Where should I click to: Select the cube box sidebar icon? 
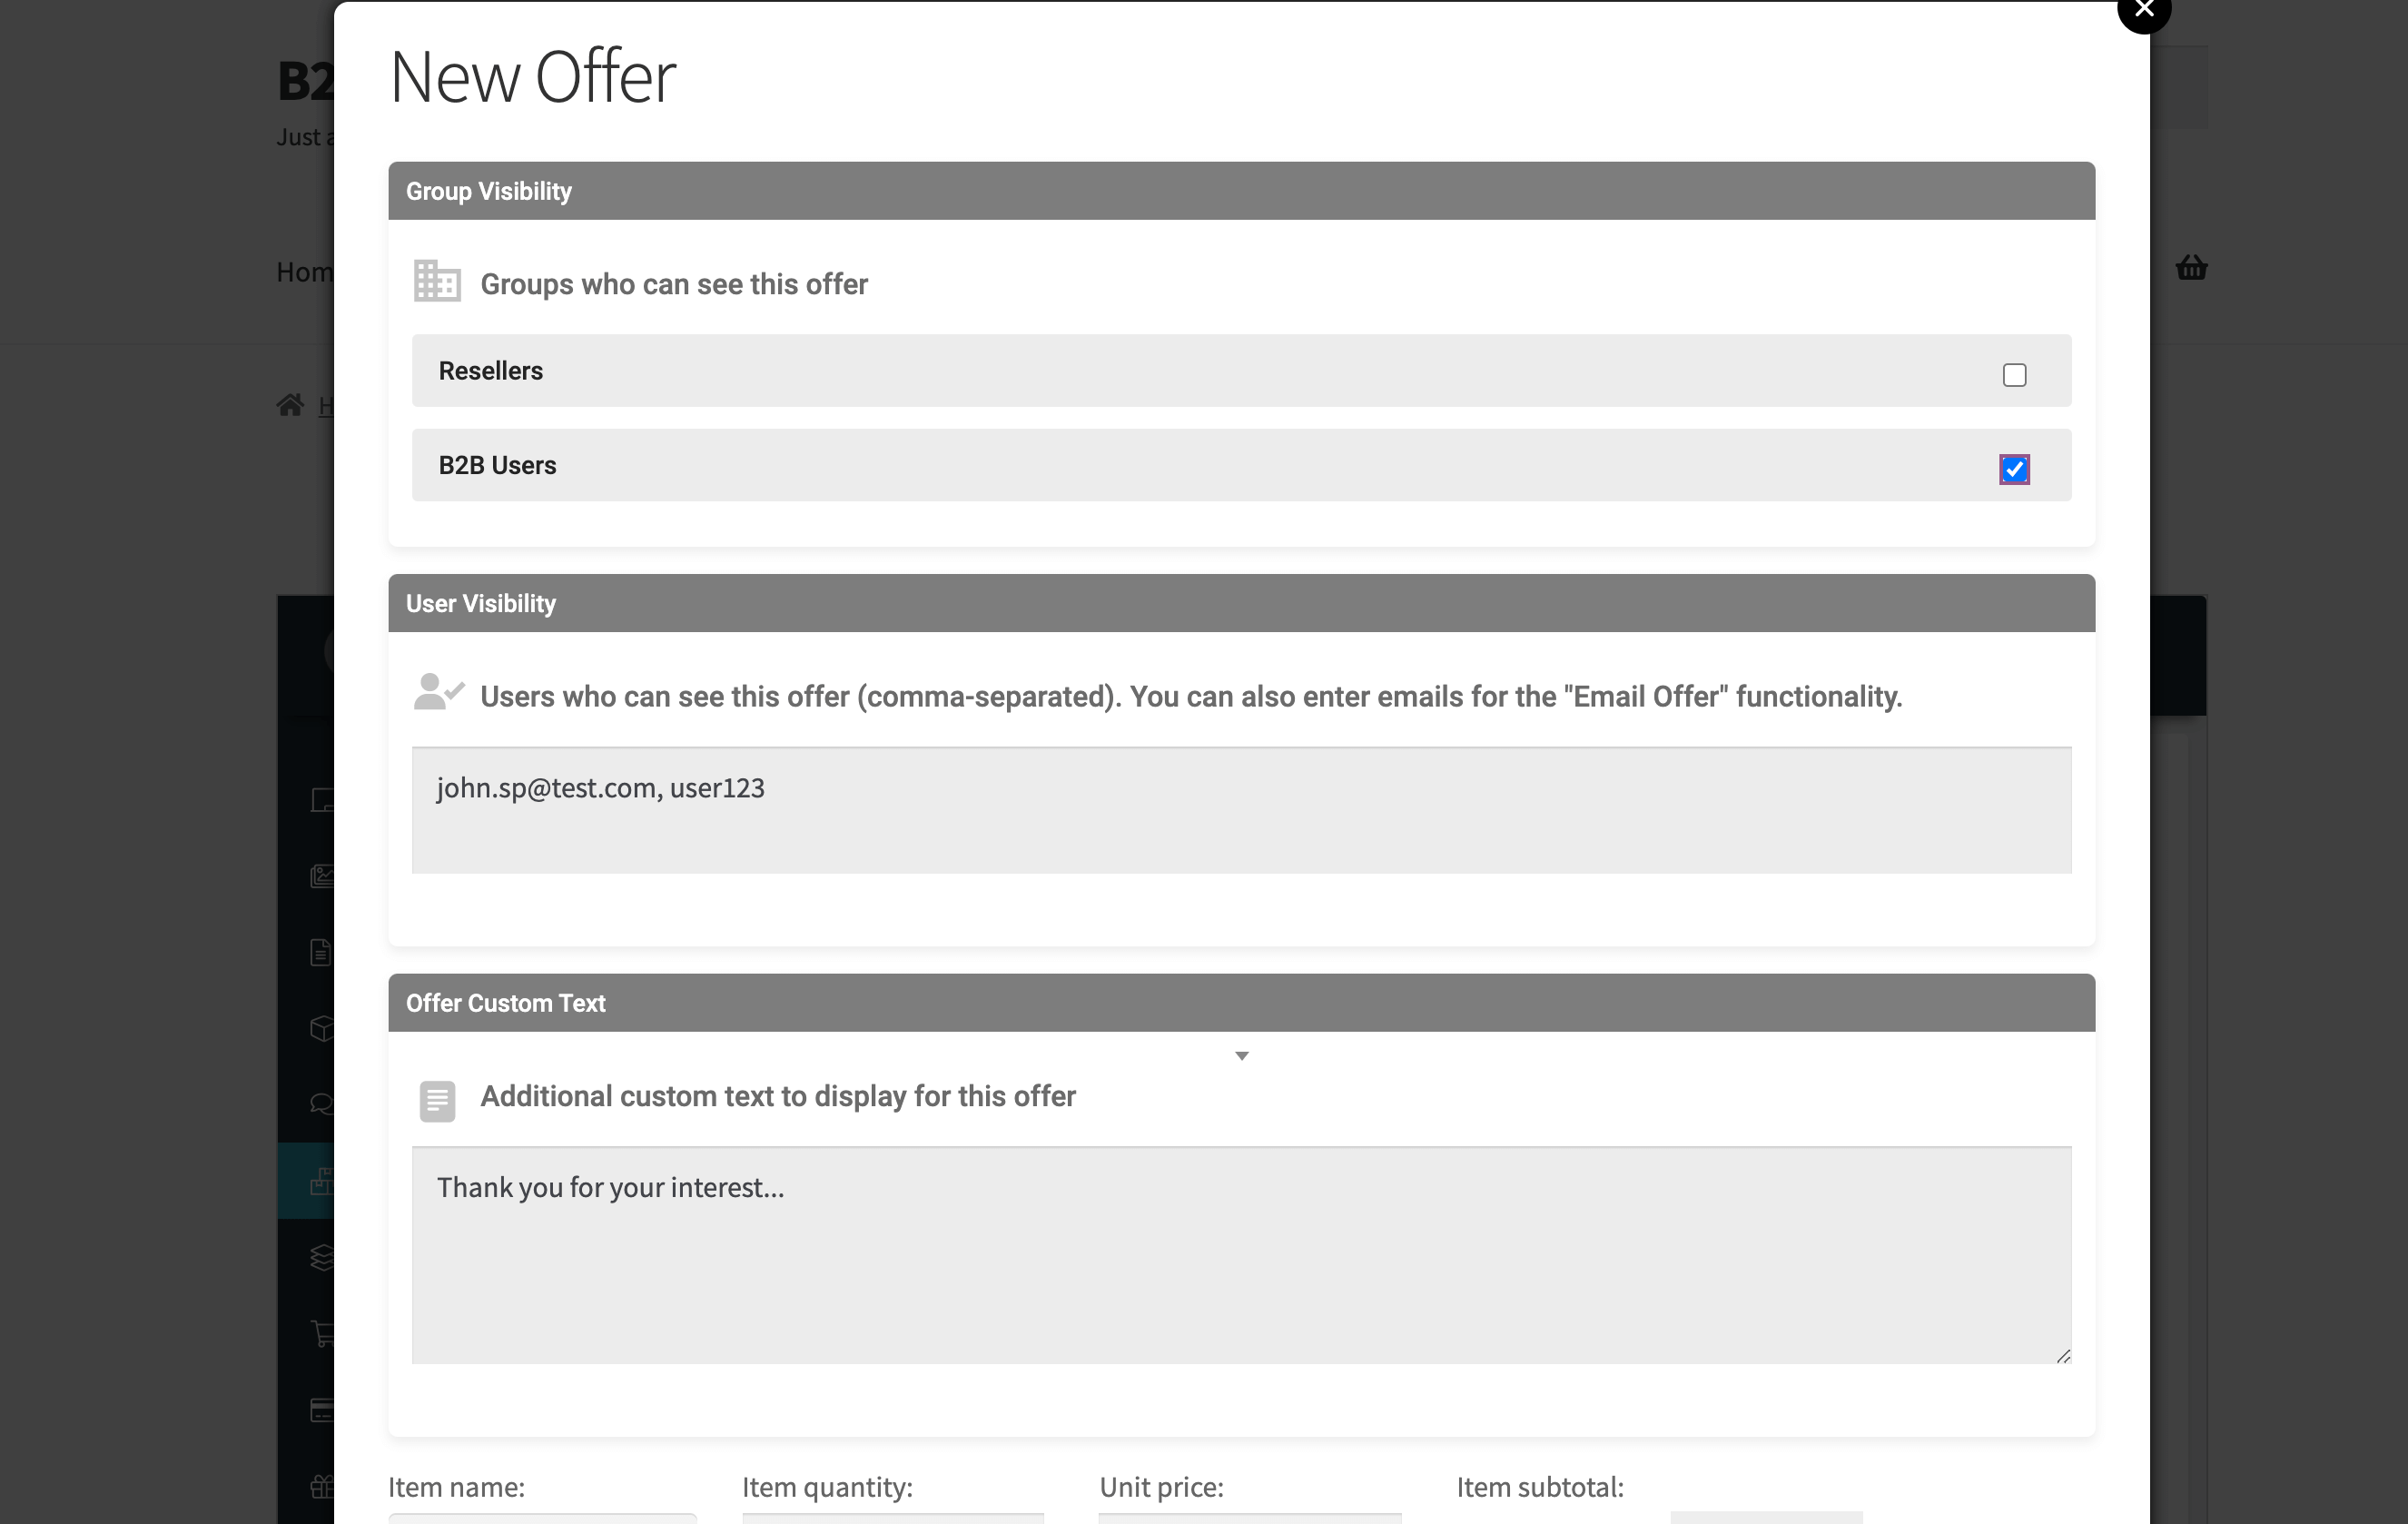[321, 1028]
